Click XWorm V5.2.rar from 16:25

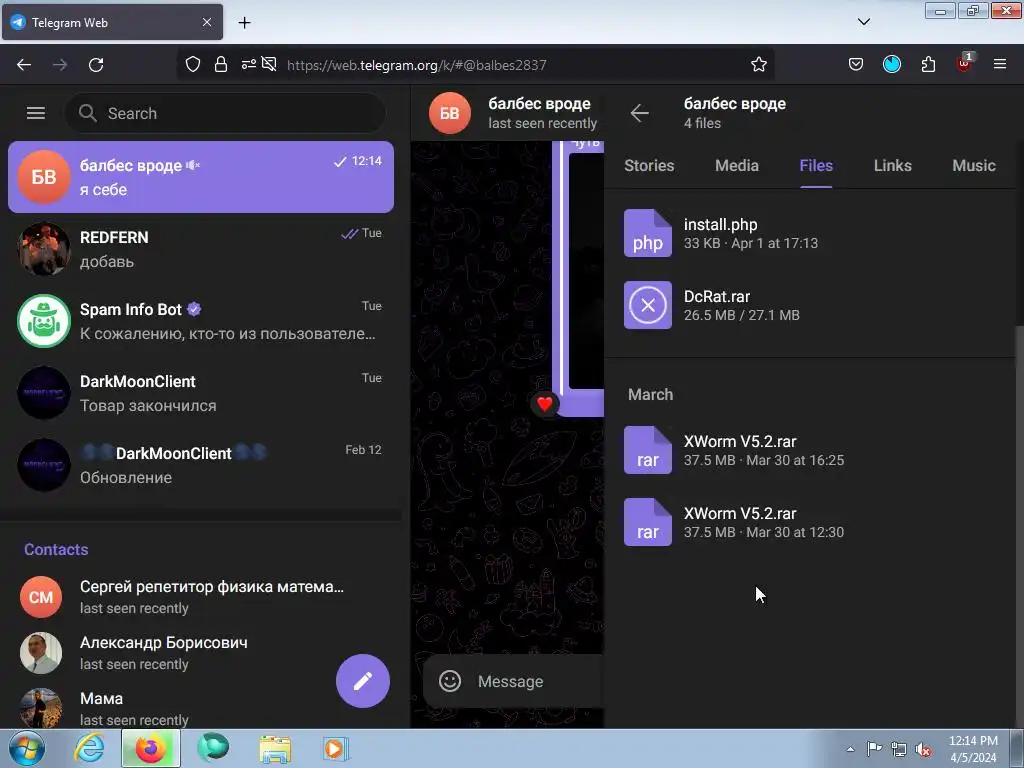point(740,441)
